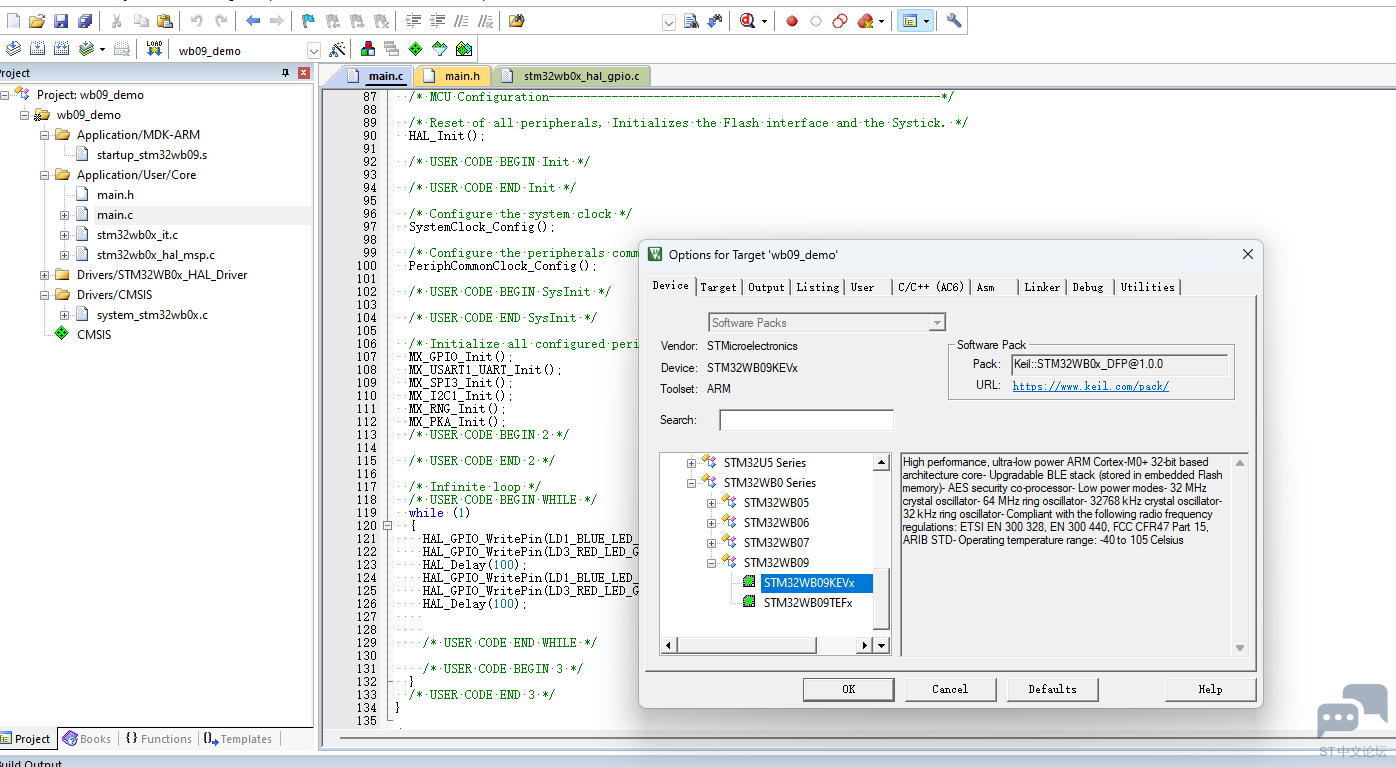Select the CMSIS component in project tree
The height and width of the screenshot is (767, 1396).
point(94,335)
